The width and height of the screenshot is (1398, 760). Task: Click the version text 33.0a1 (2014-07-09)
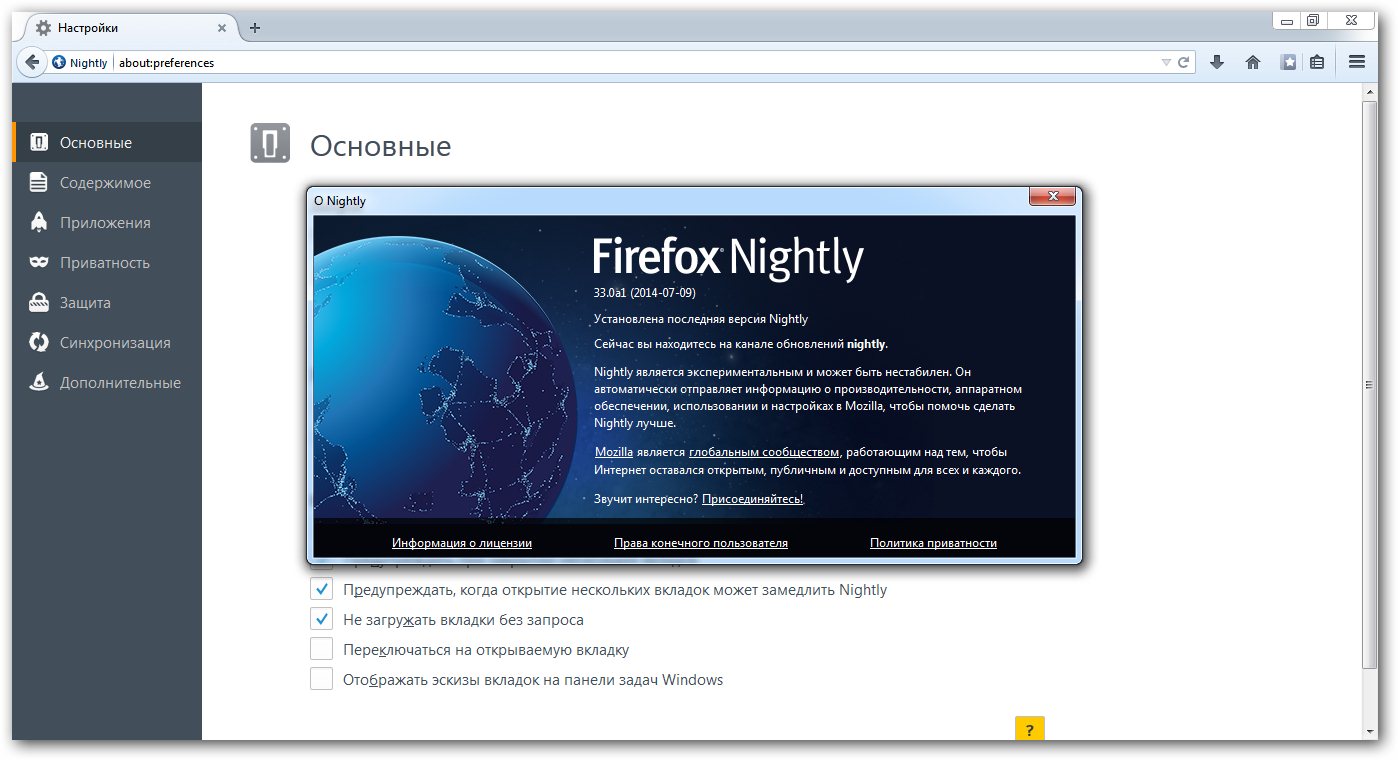[x=644, y=292]
